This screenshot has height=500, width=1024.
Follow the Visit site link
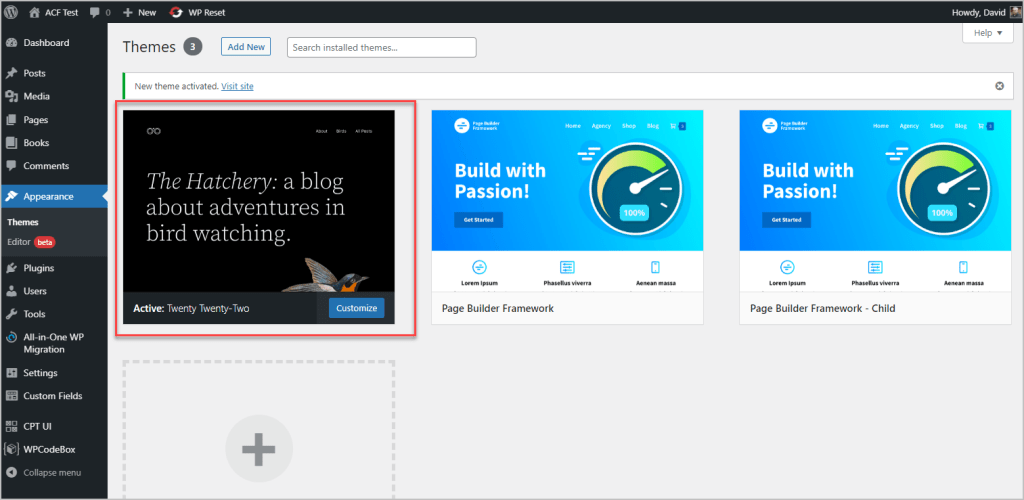237,86
